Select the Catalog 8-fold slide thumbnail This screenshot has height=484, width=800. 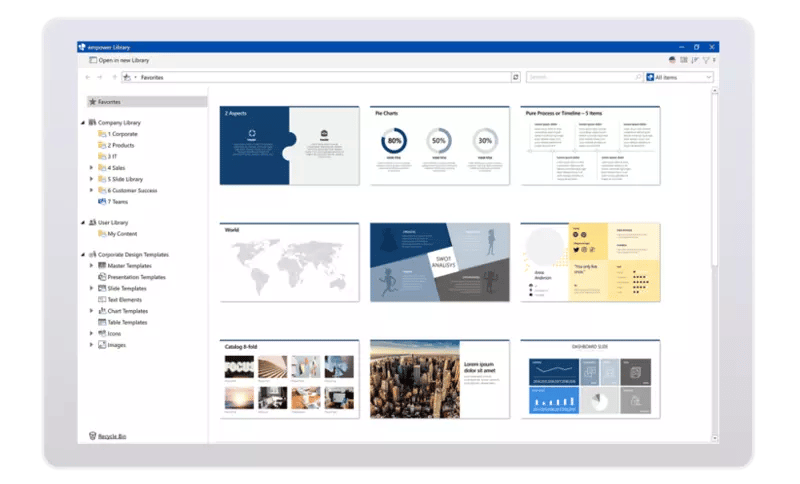(290, 379)
